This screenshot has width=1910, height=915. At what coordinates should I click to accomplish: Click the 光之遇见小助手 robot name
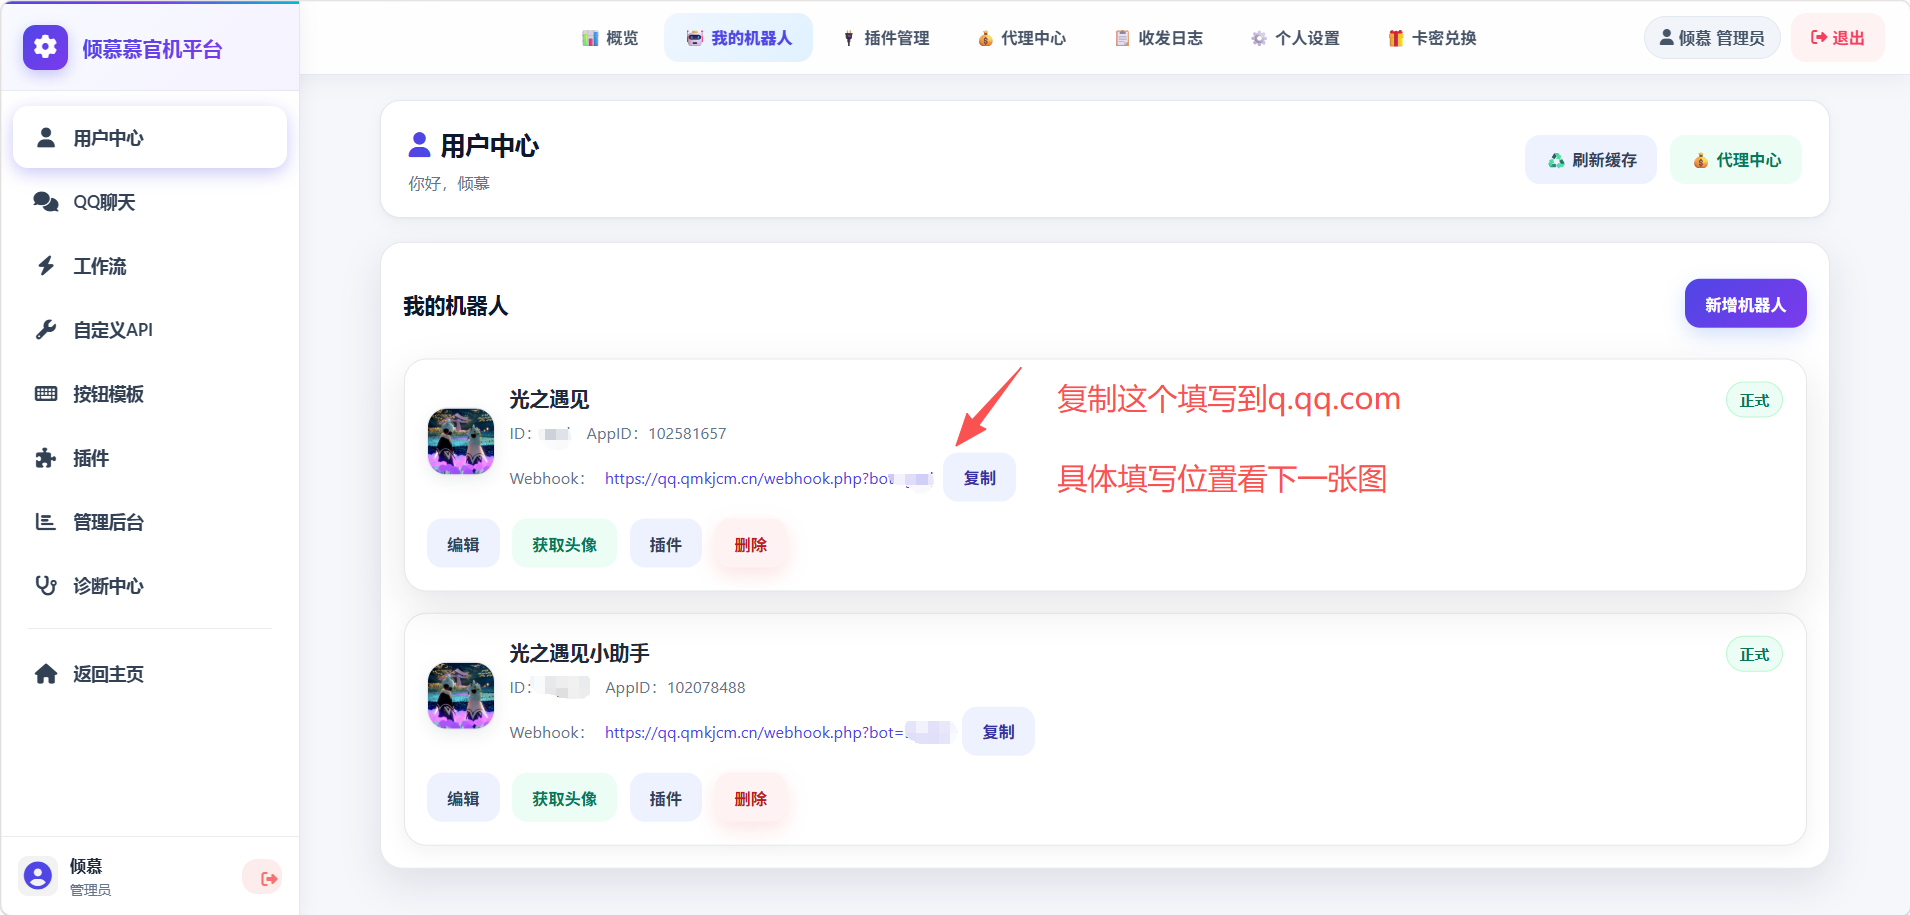click(579, 653)
